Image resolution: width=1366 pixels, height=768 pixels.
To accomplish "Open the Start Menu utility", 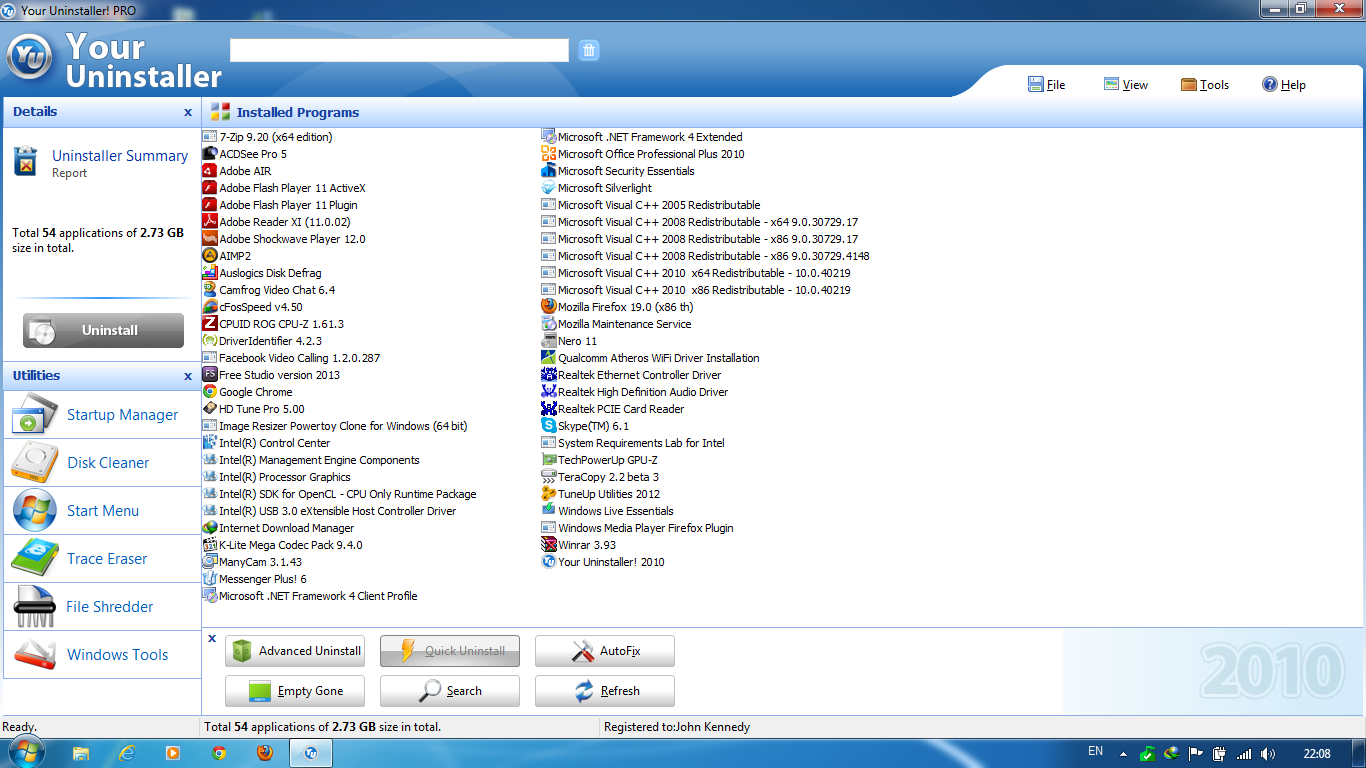I will point(102,511).
